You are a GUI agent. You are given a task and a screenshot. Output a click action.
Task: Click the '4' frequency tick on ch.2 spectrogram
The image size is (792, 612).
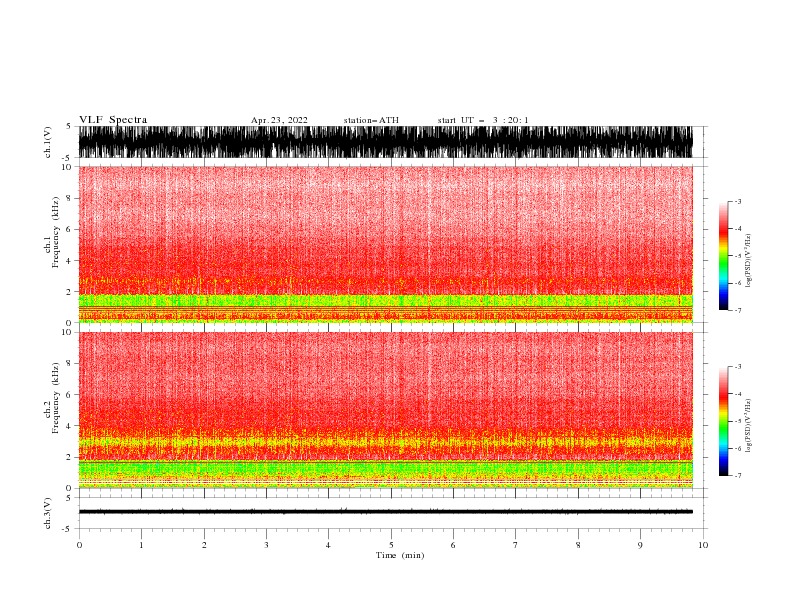click(x=70, y=426)
